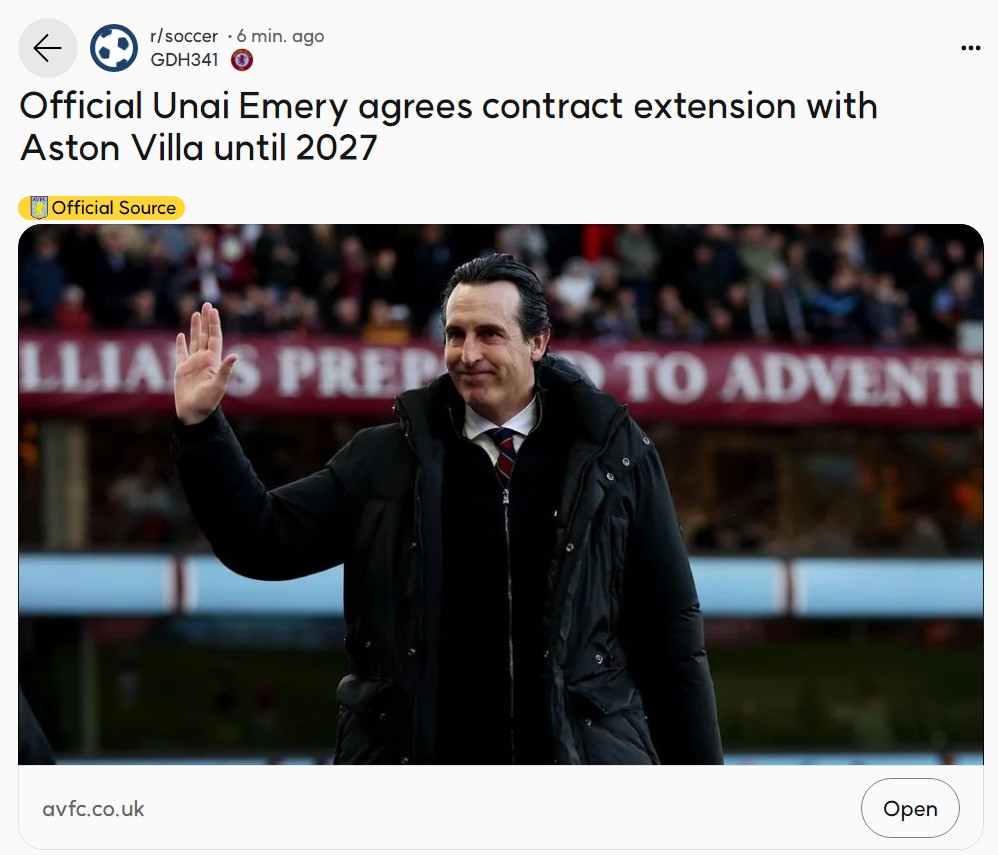
Task: Click the manager's waving hand in photo
Action: 202,364
